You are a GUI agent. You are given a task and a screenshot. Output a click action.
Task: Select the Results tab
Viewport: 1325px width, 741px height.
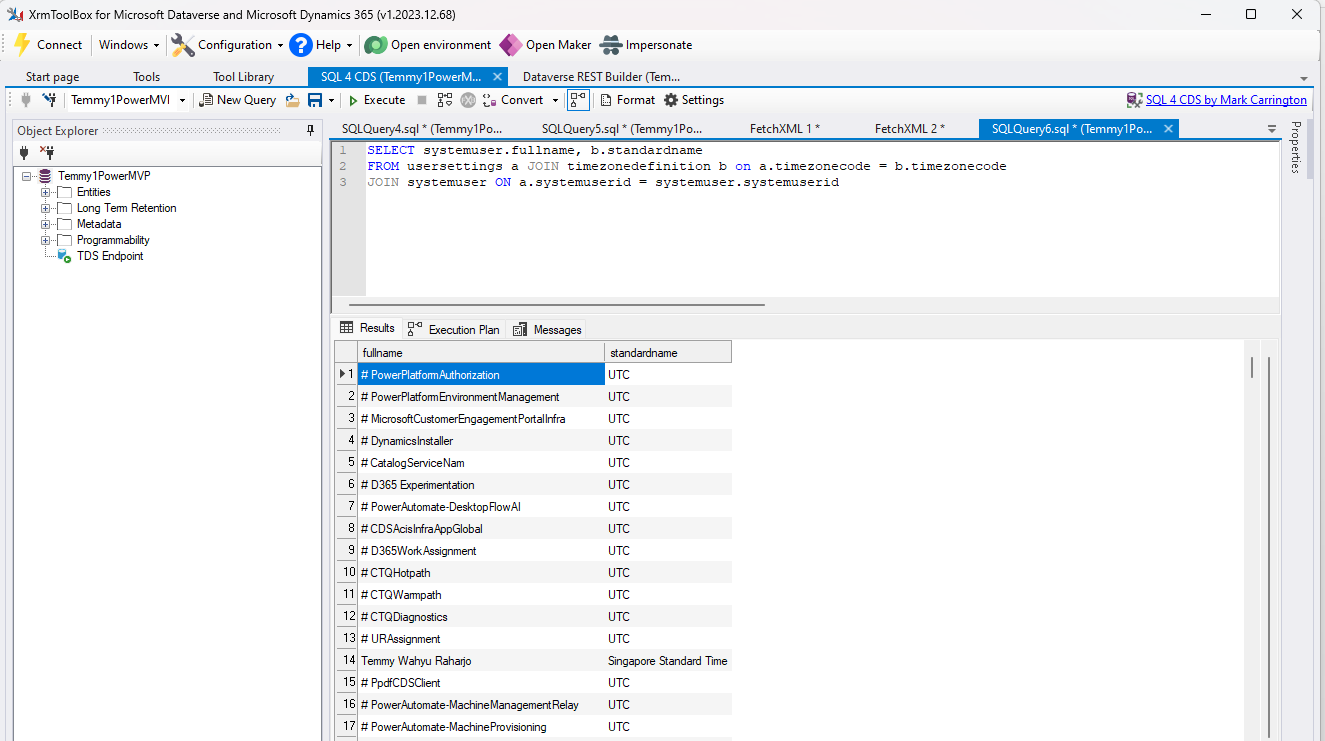point(368,328)
